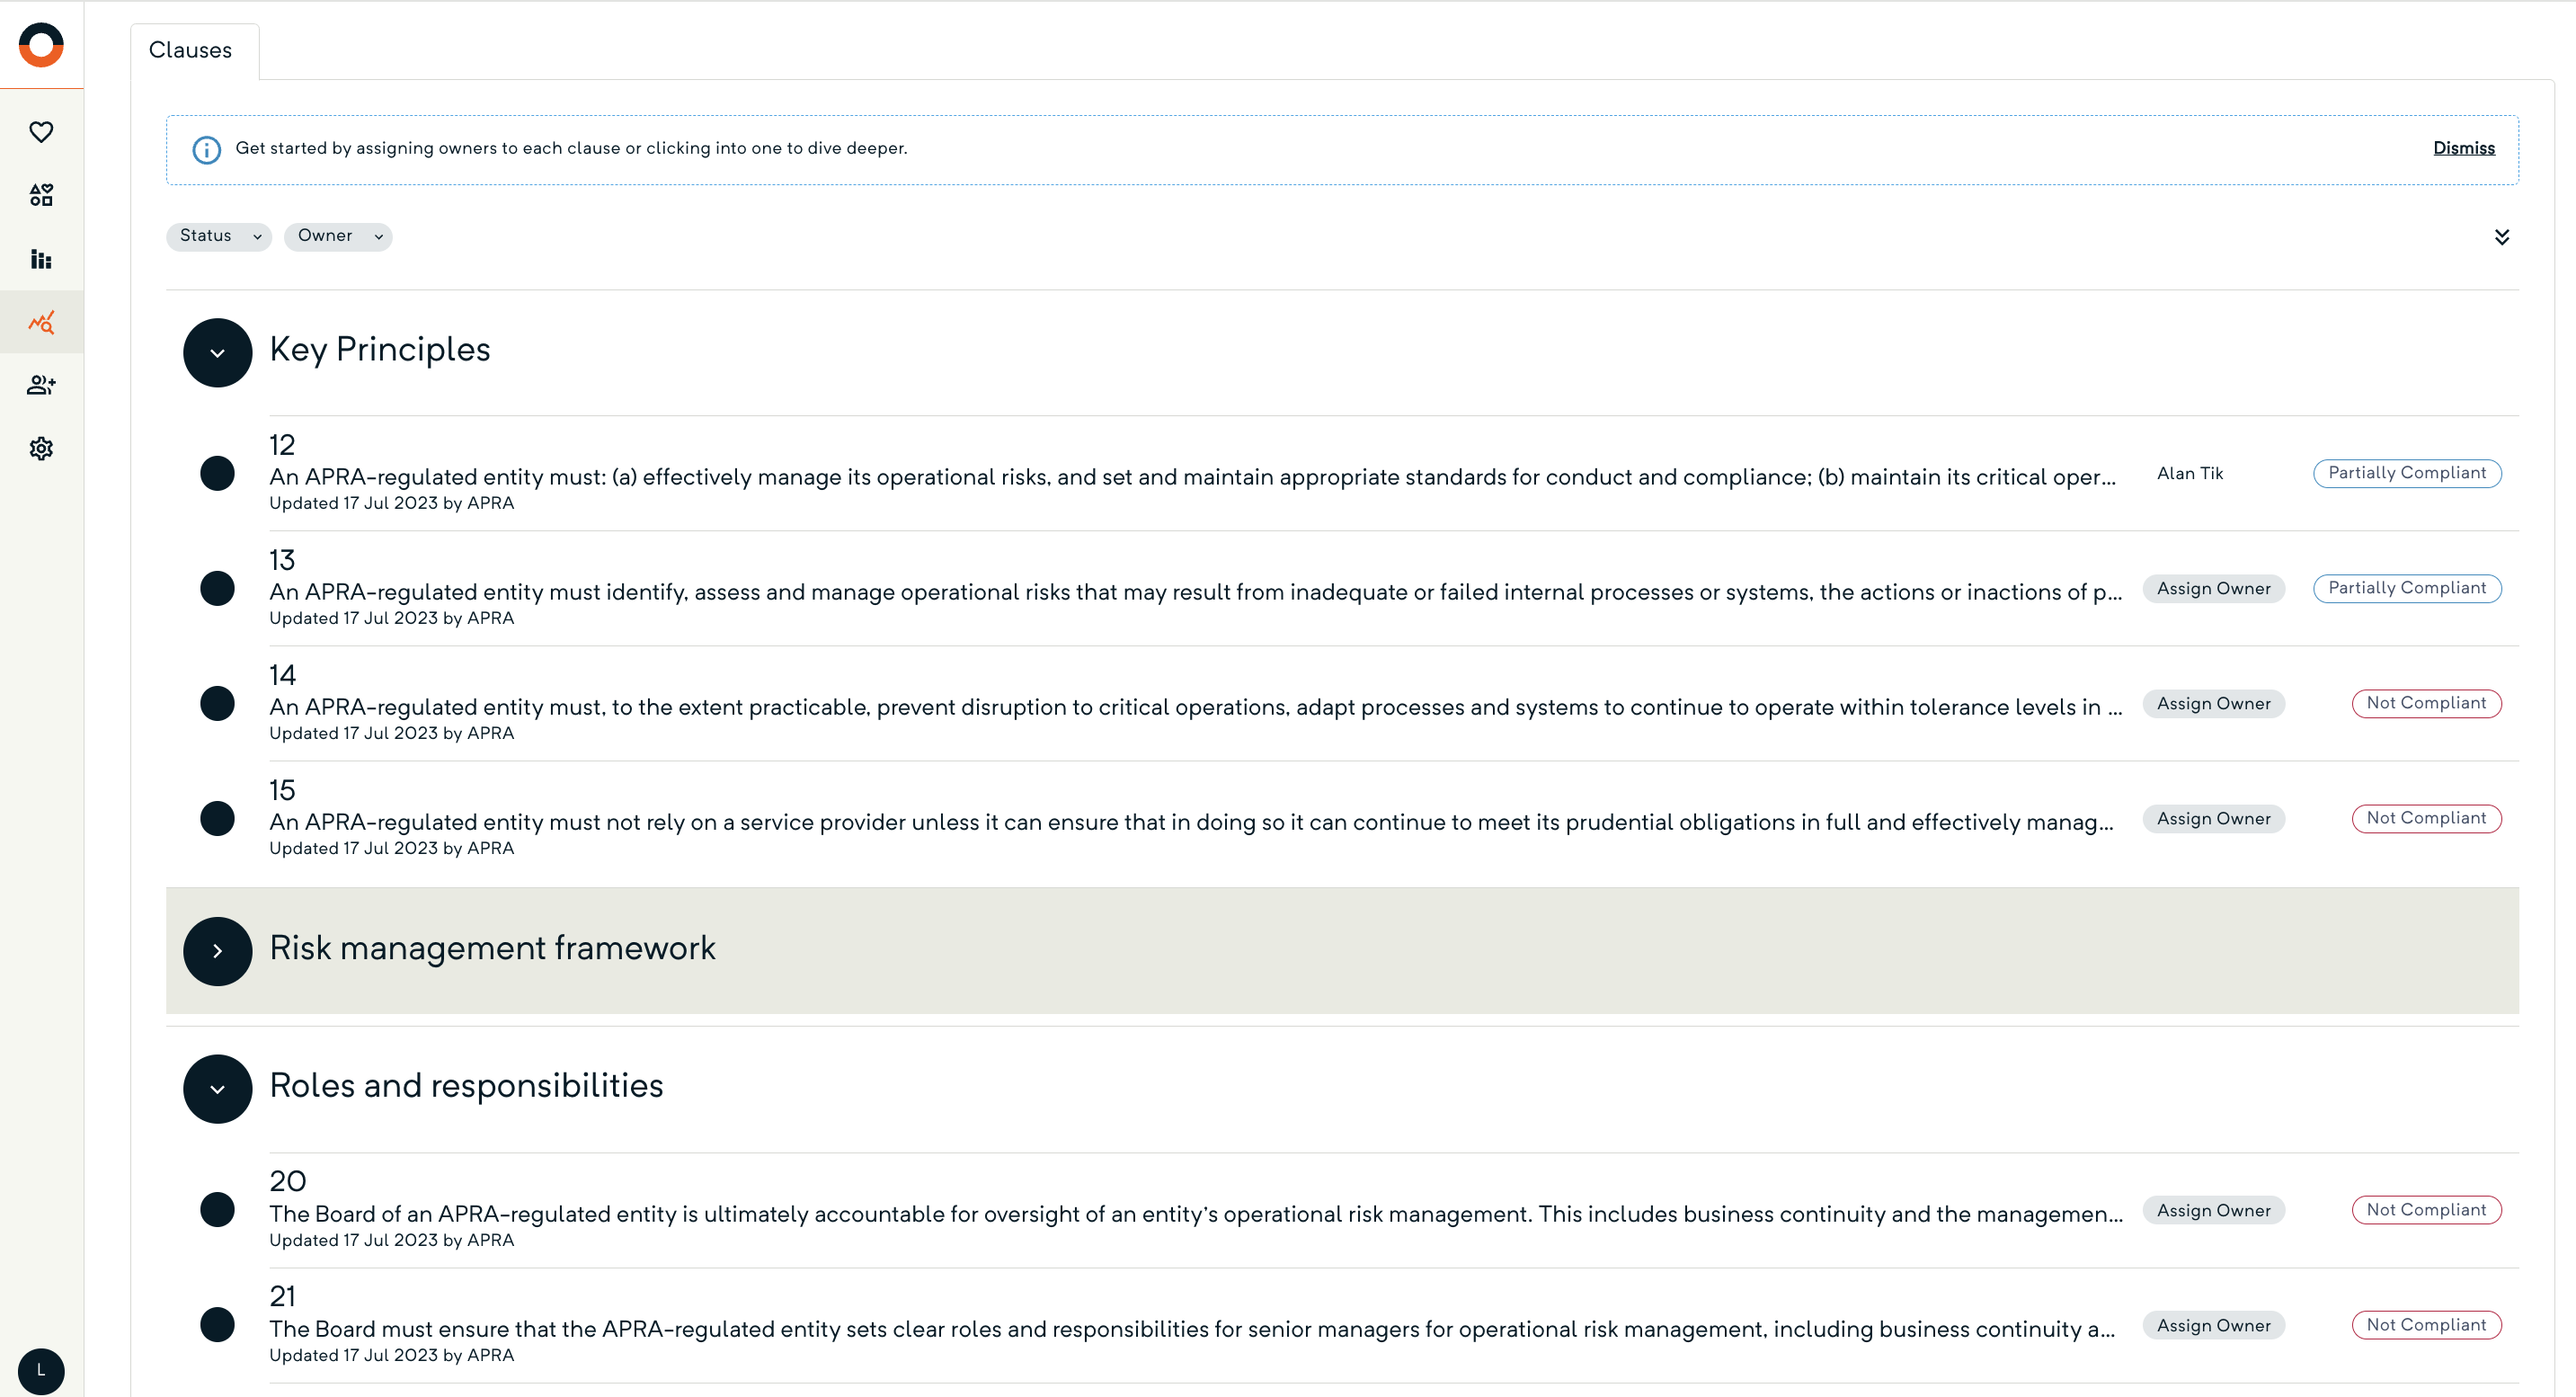Screen dimensions: 2576x1397
Task: Open the bar chart reports icon
Action: tap(41, 259)
